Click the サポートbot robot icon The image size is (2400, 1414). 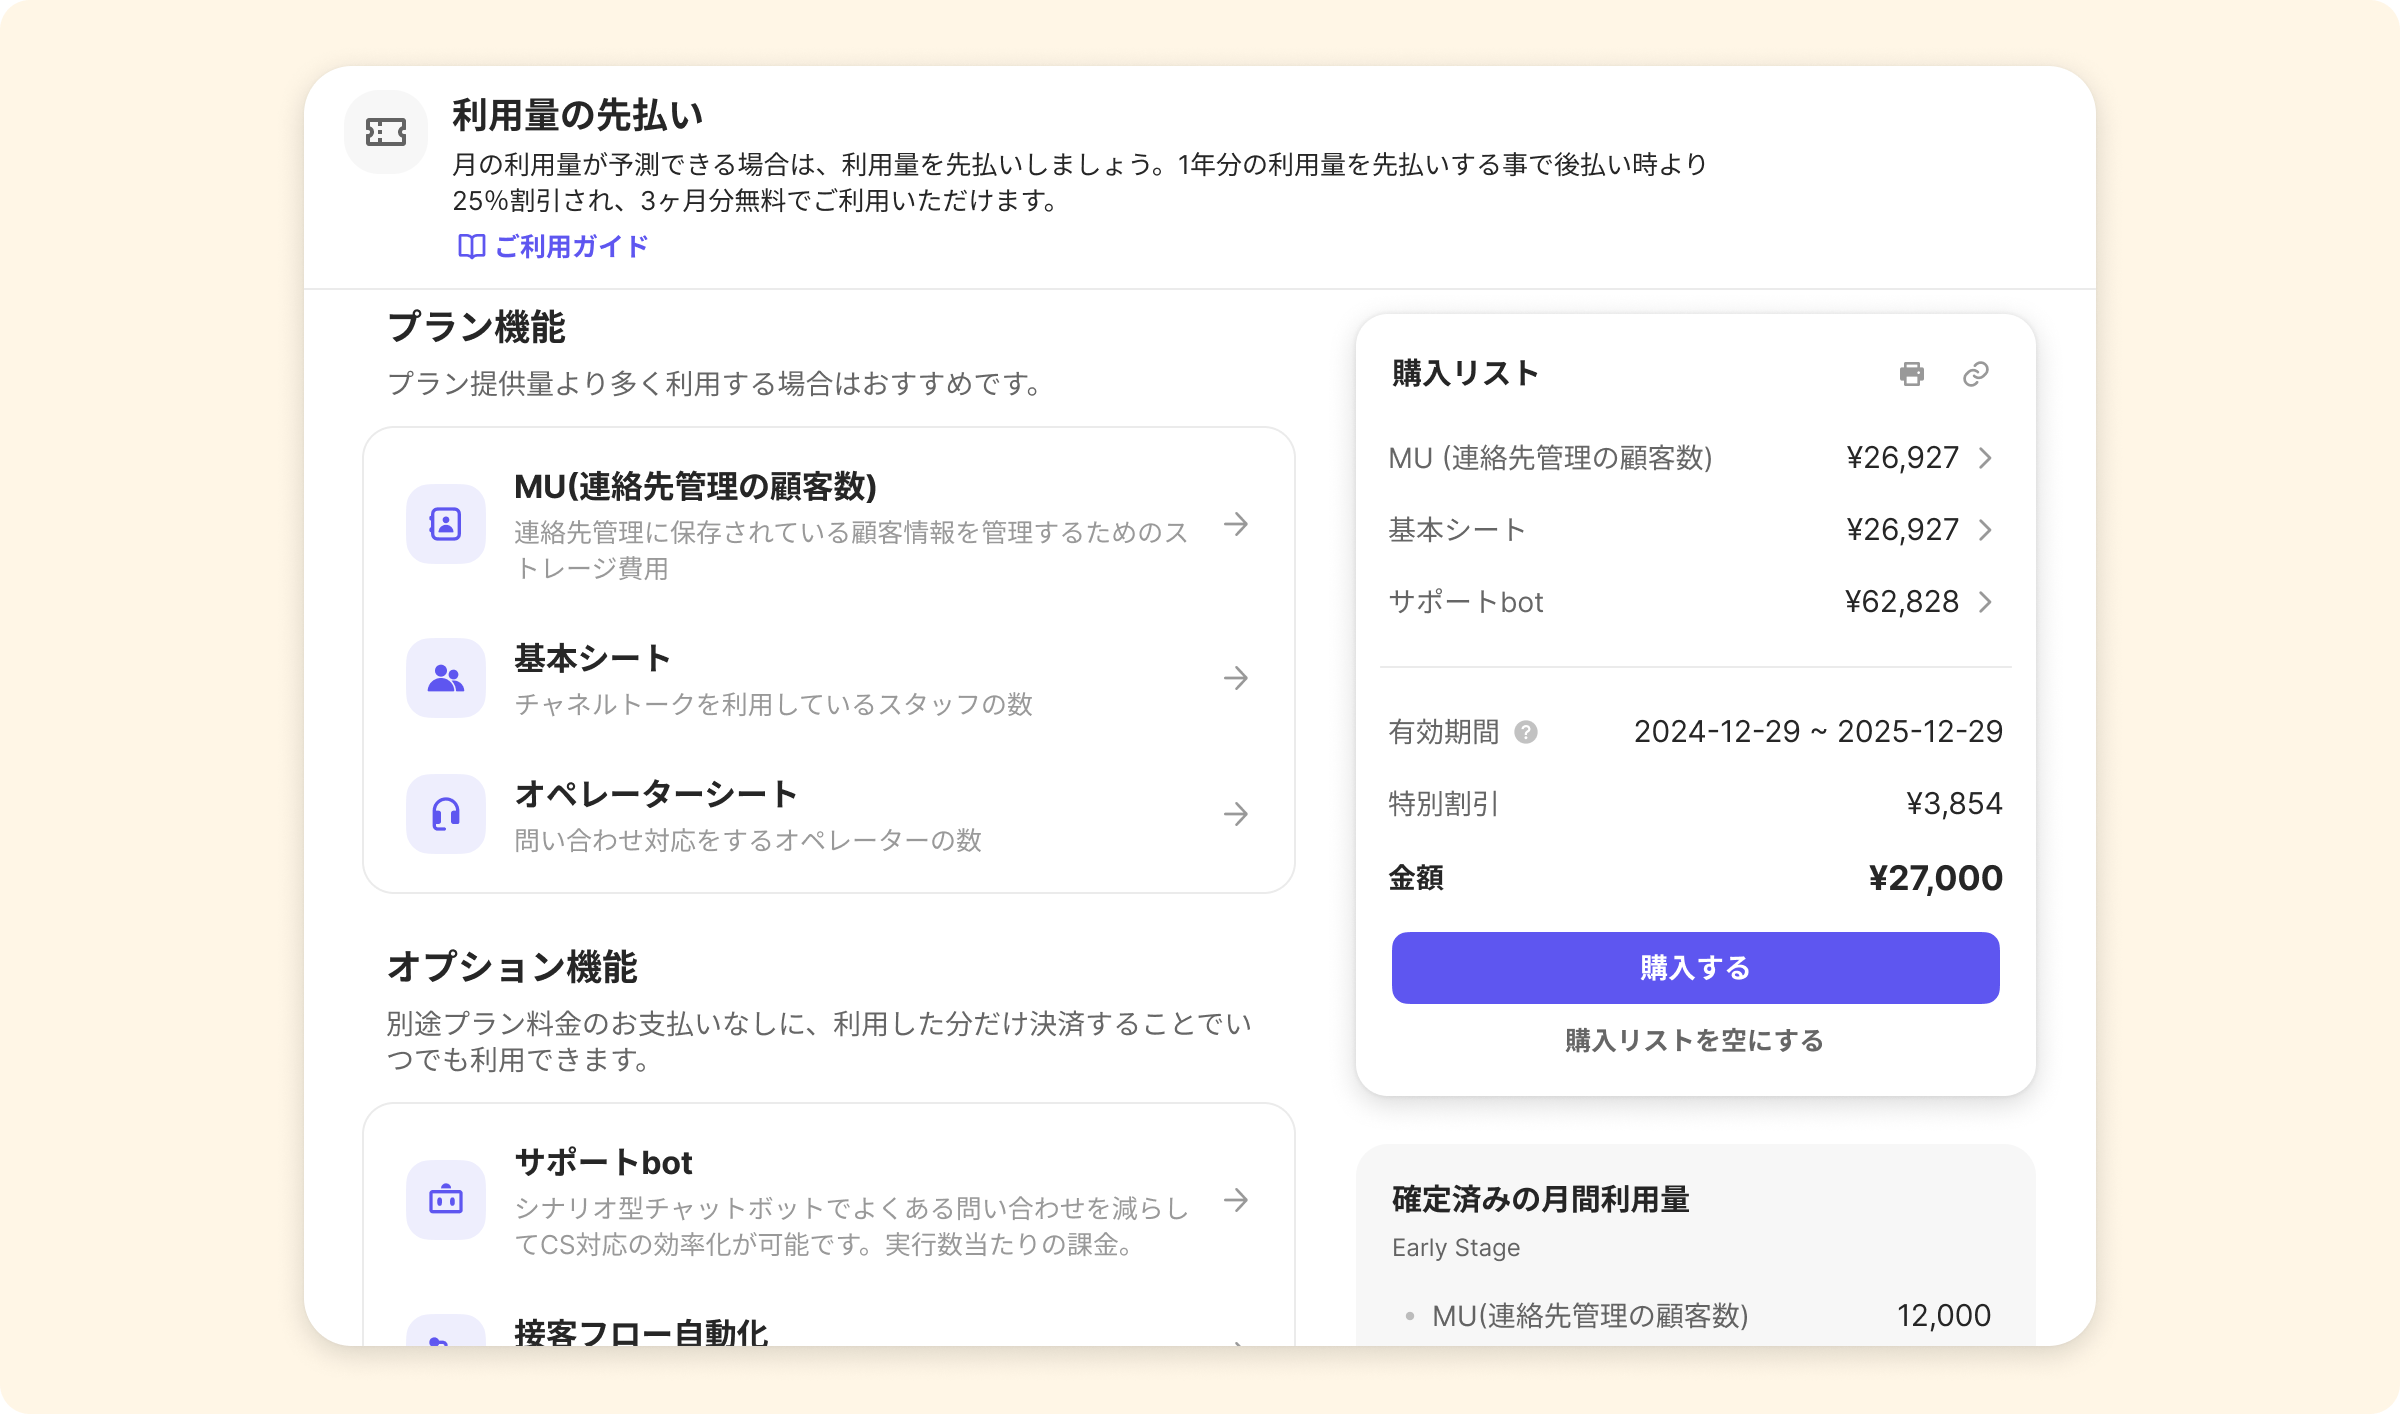(445, 1200)
